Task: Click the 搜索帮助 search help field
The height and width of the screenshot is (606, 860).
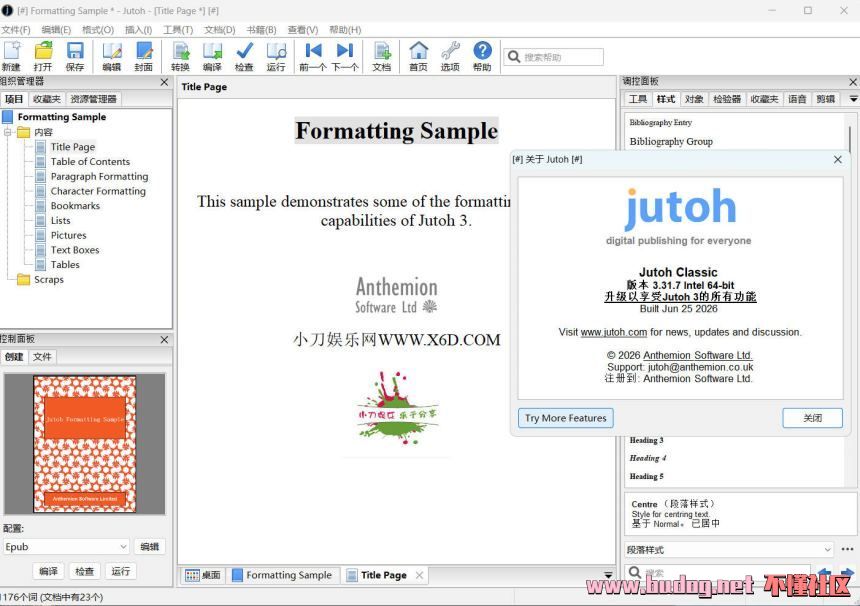Action: point(554,57)
